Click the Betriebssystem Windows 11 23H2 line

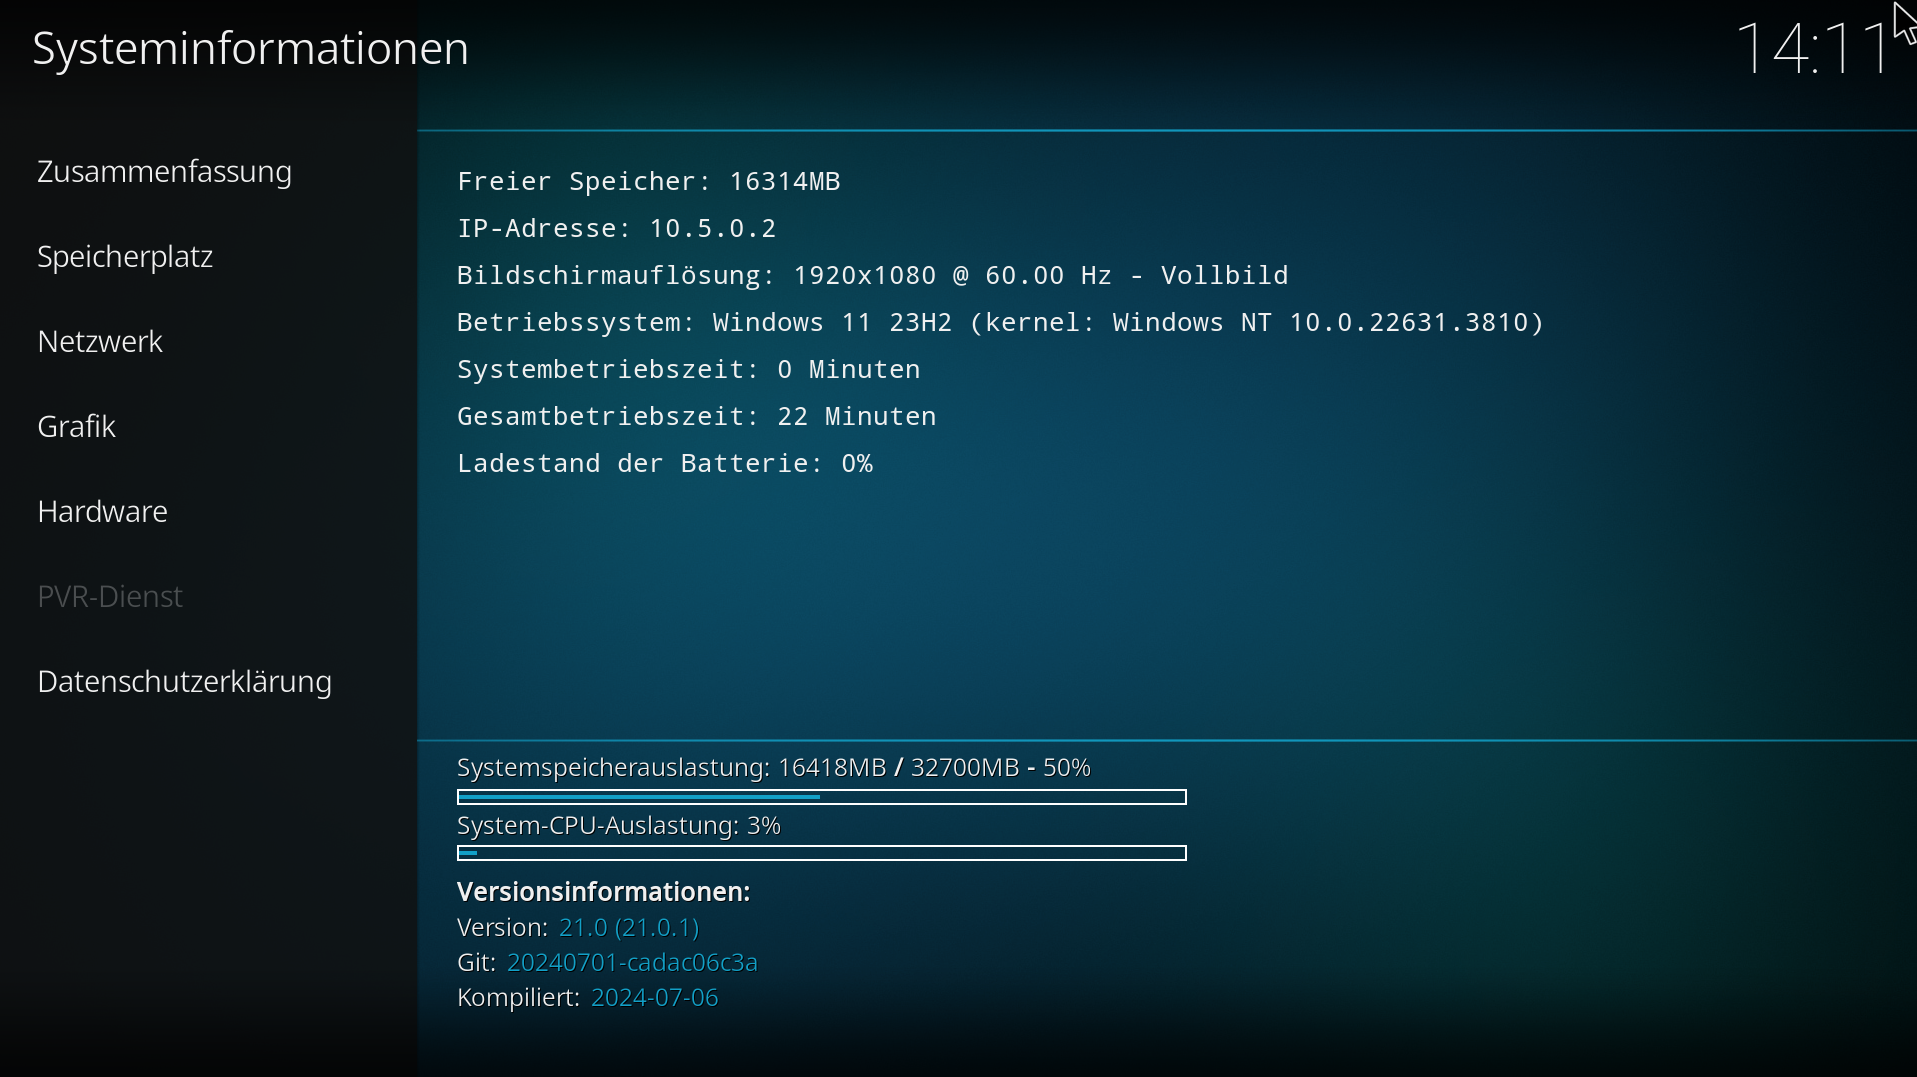(1001, 322)
